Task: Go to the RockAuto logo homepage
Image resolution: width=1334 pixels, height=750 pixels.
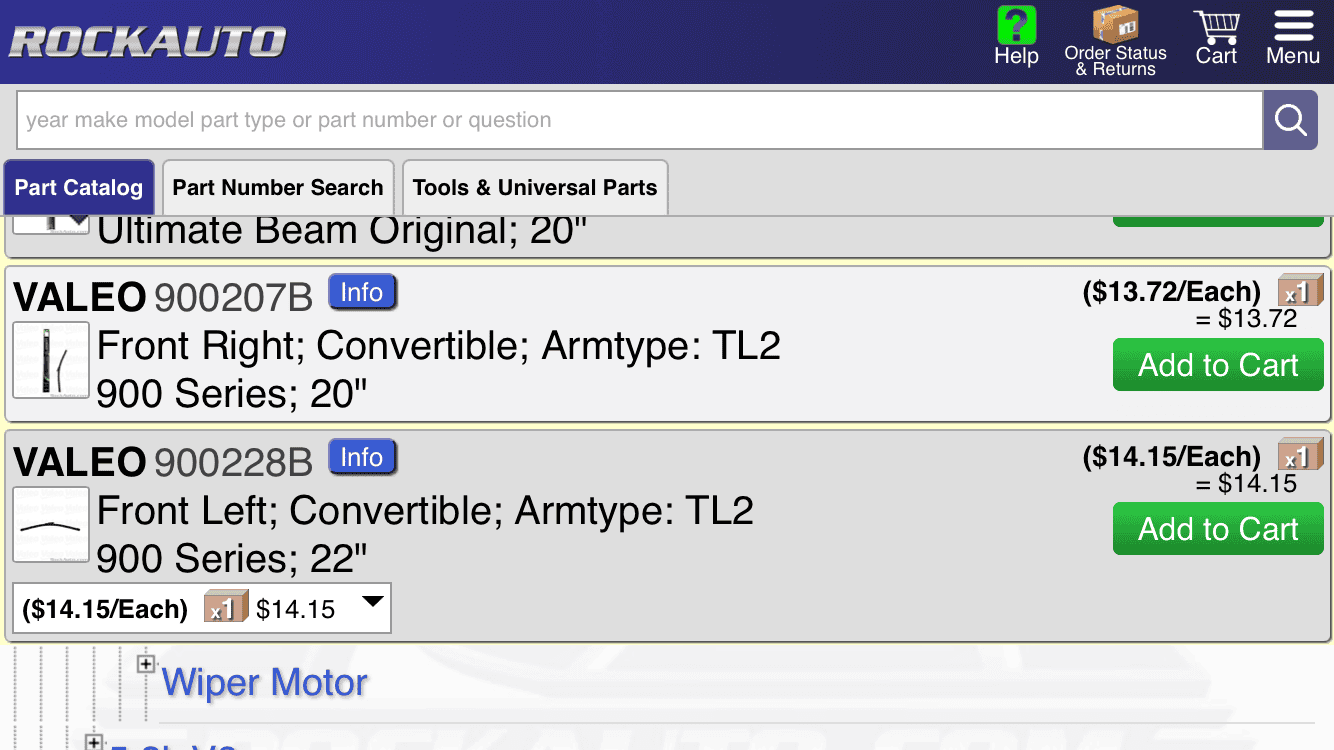Action: pyautogui.click(x=148, y=41)
